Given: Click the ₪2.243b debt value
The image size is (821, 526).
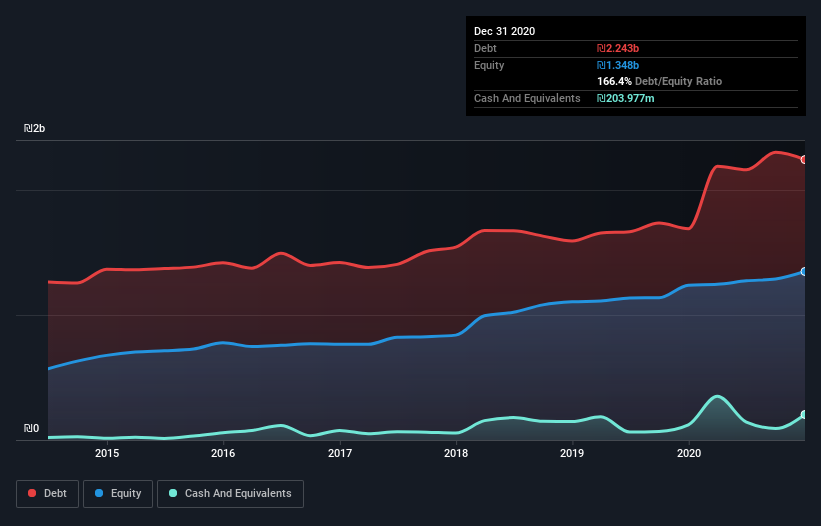Looking at the screenshot, I should click(618, 48).
